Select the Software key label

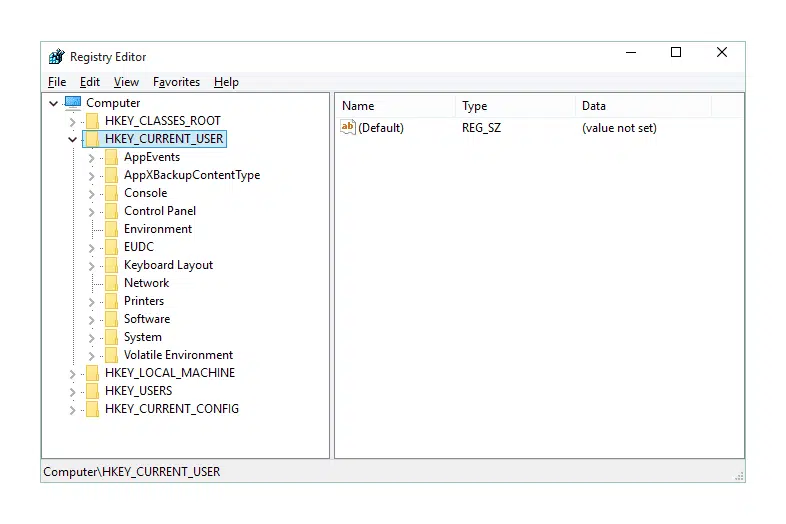pyautogui.click(x=147, y=319)
